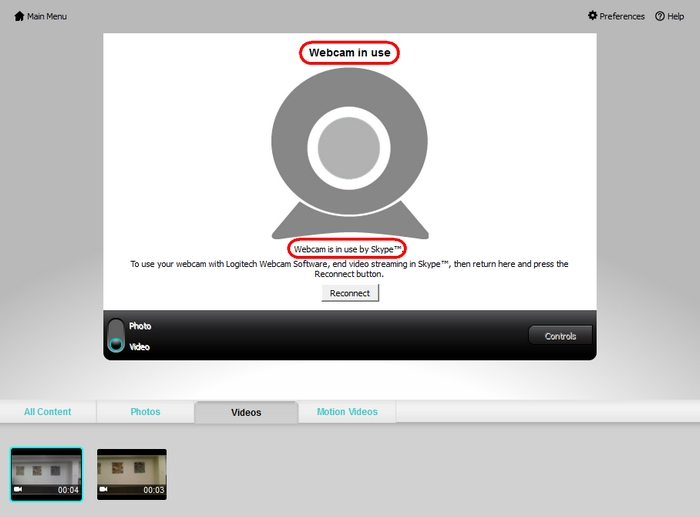Click the Preferences gear icon

tap(592, 16)
